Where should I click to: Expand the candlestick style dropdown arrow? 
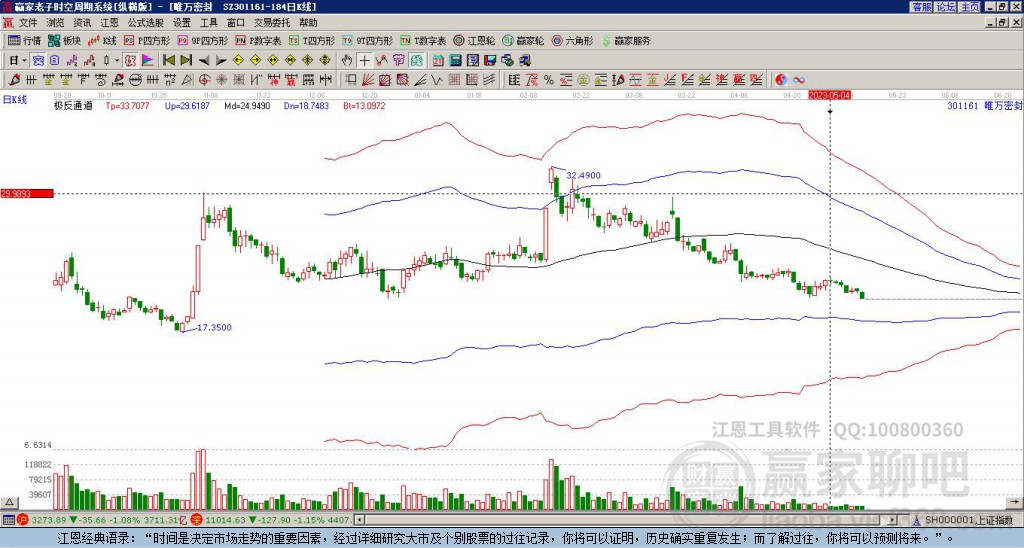click(117, 61)
